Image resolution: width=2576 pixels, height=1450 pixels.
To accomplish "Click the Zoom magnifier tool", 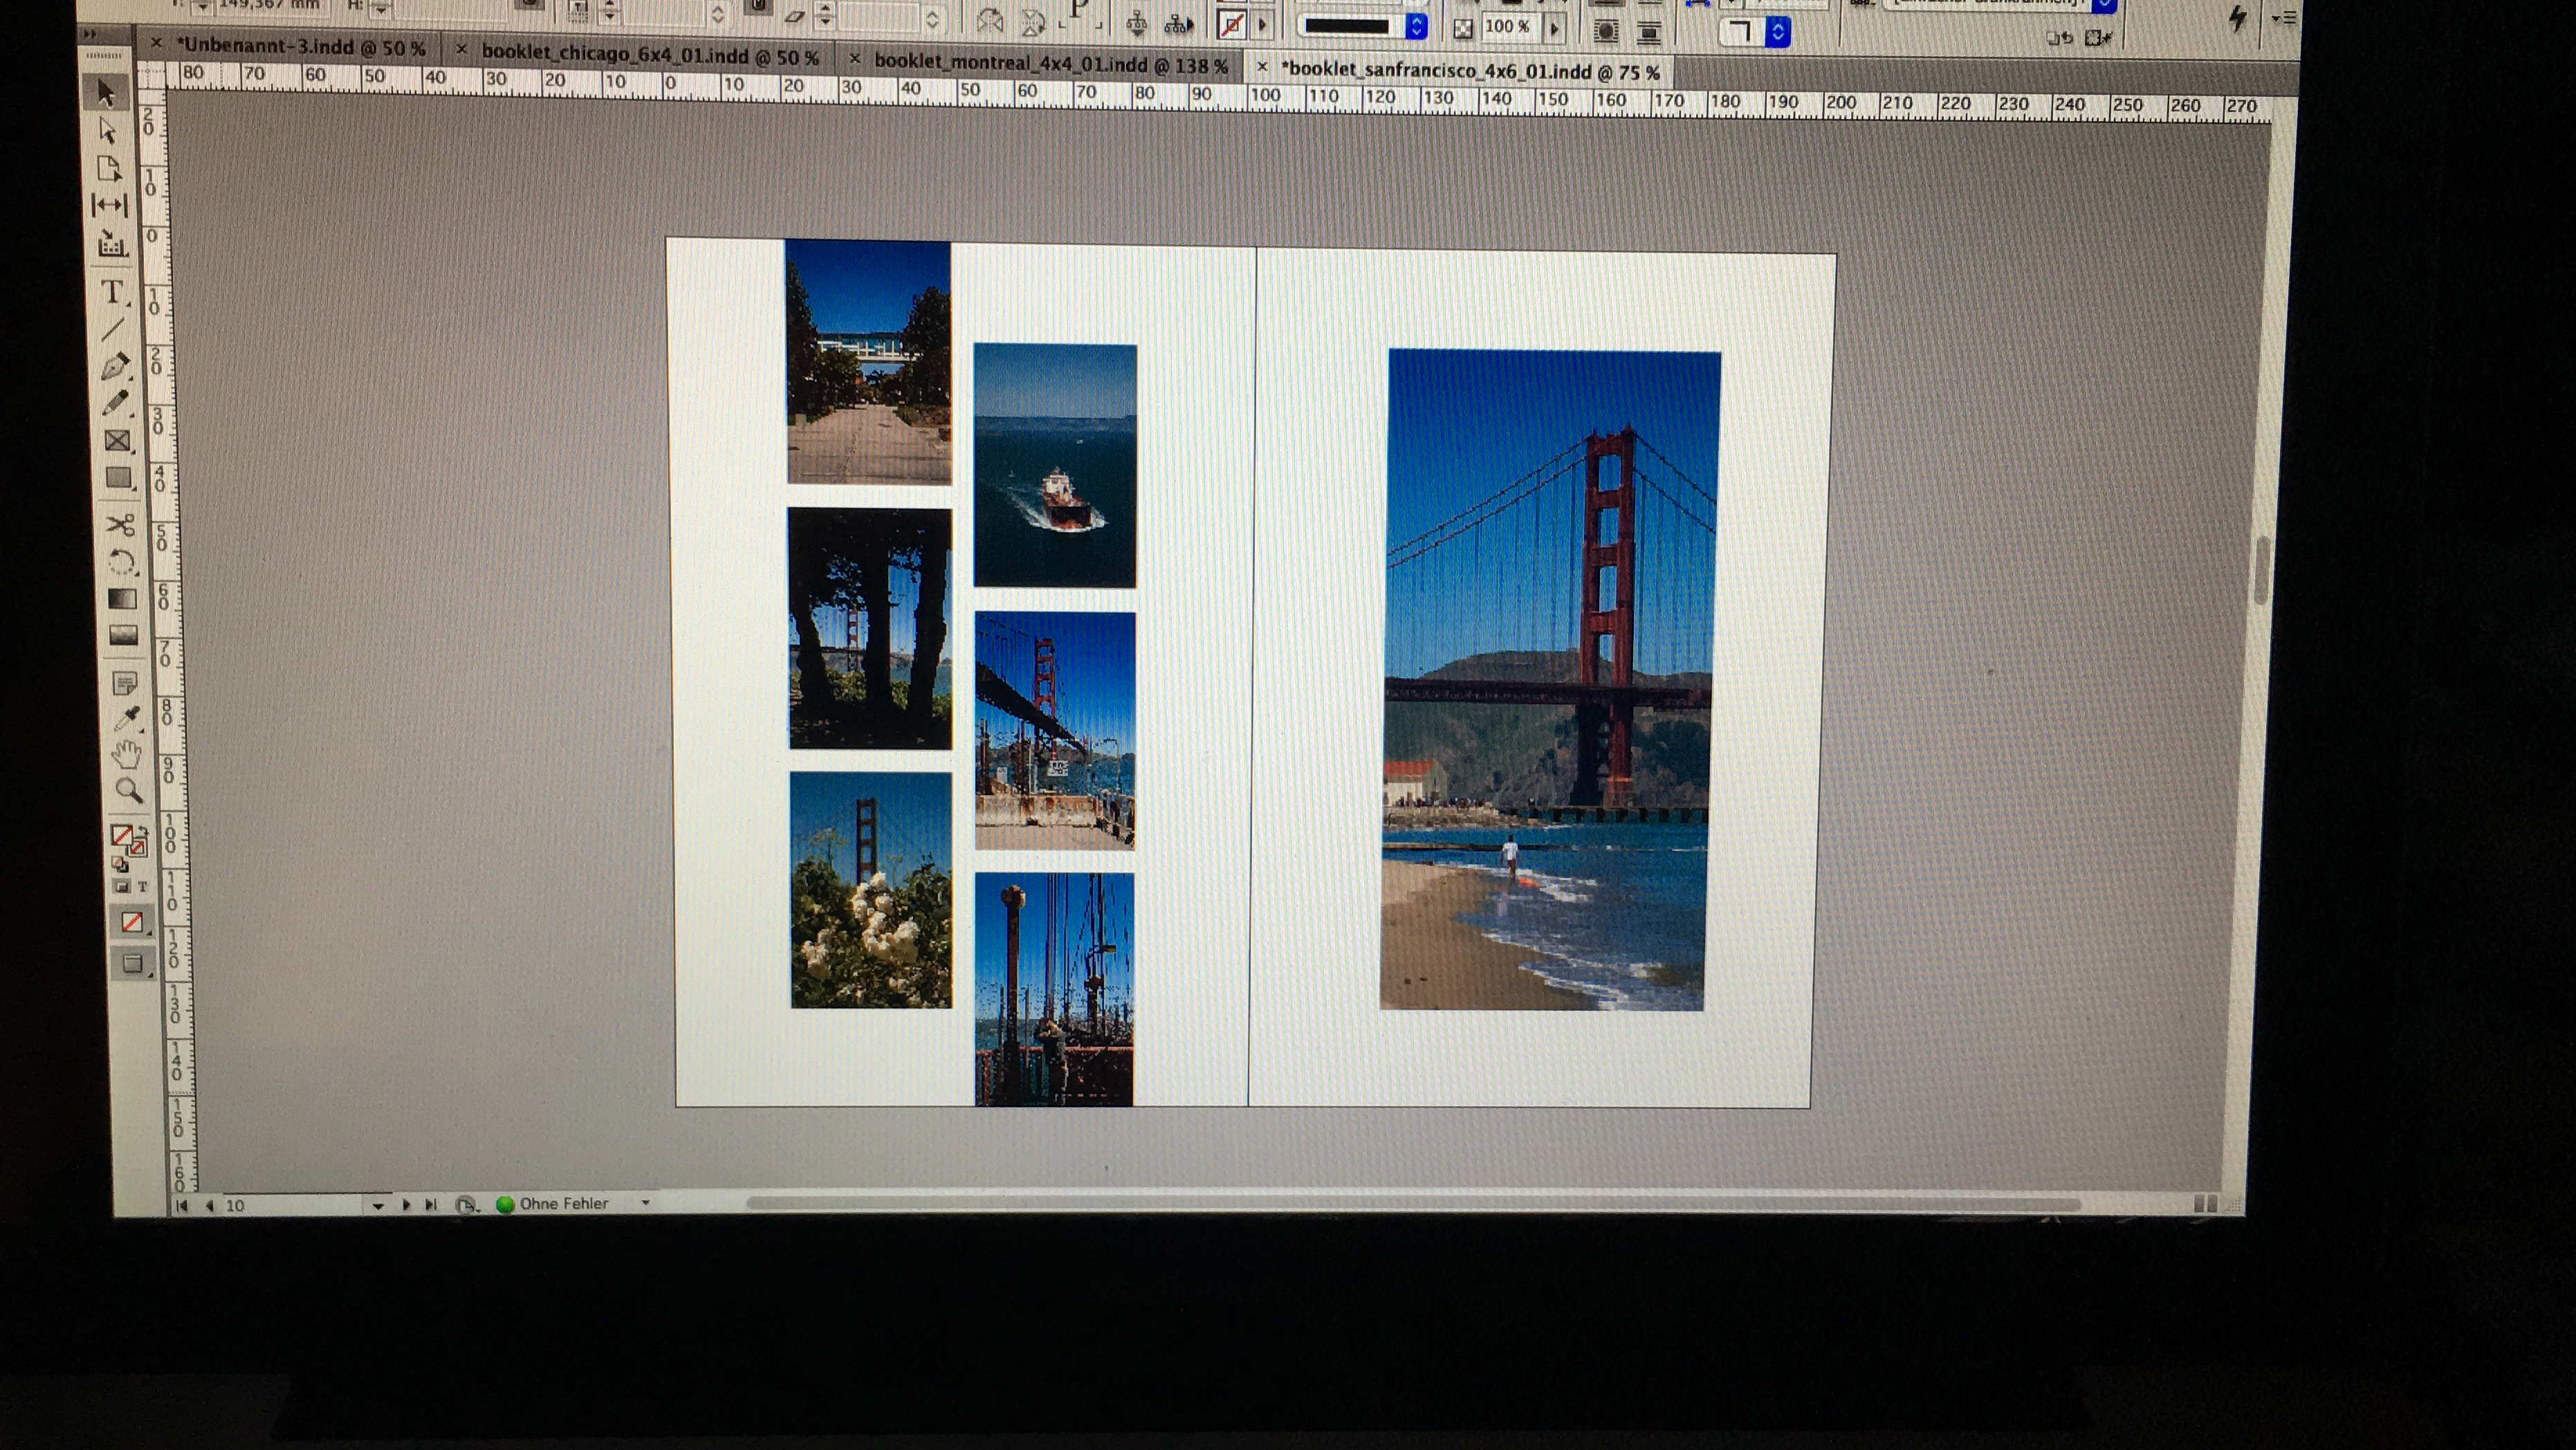I will 128,791.
